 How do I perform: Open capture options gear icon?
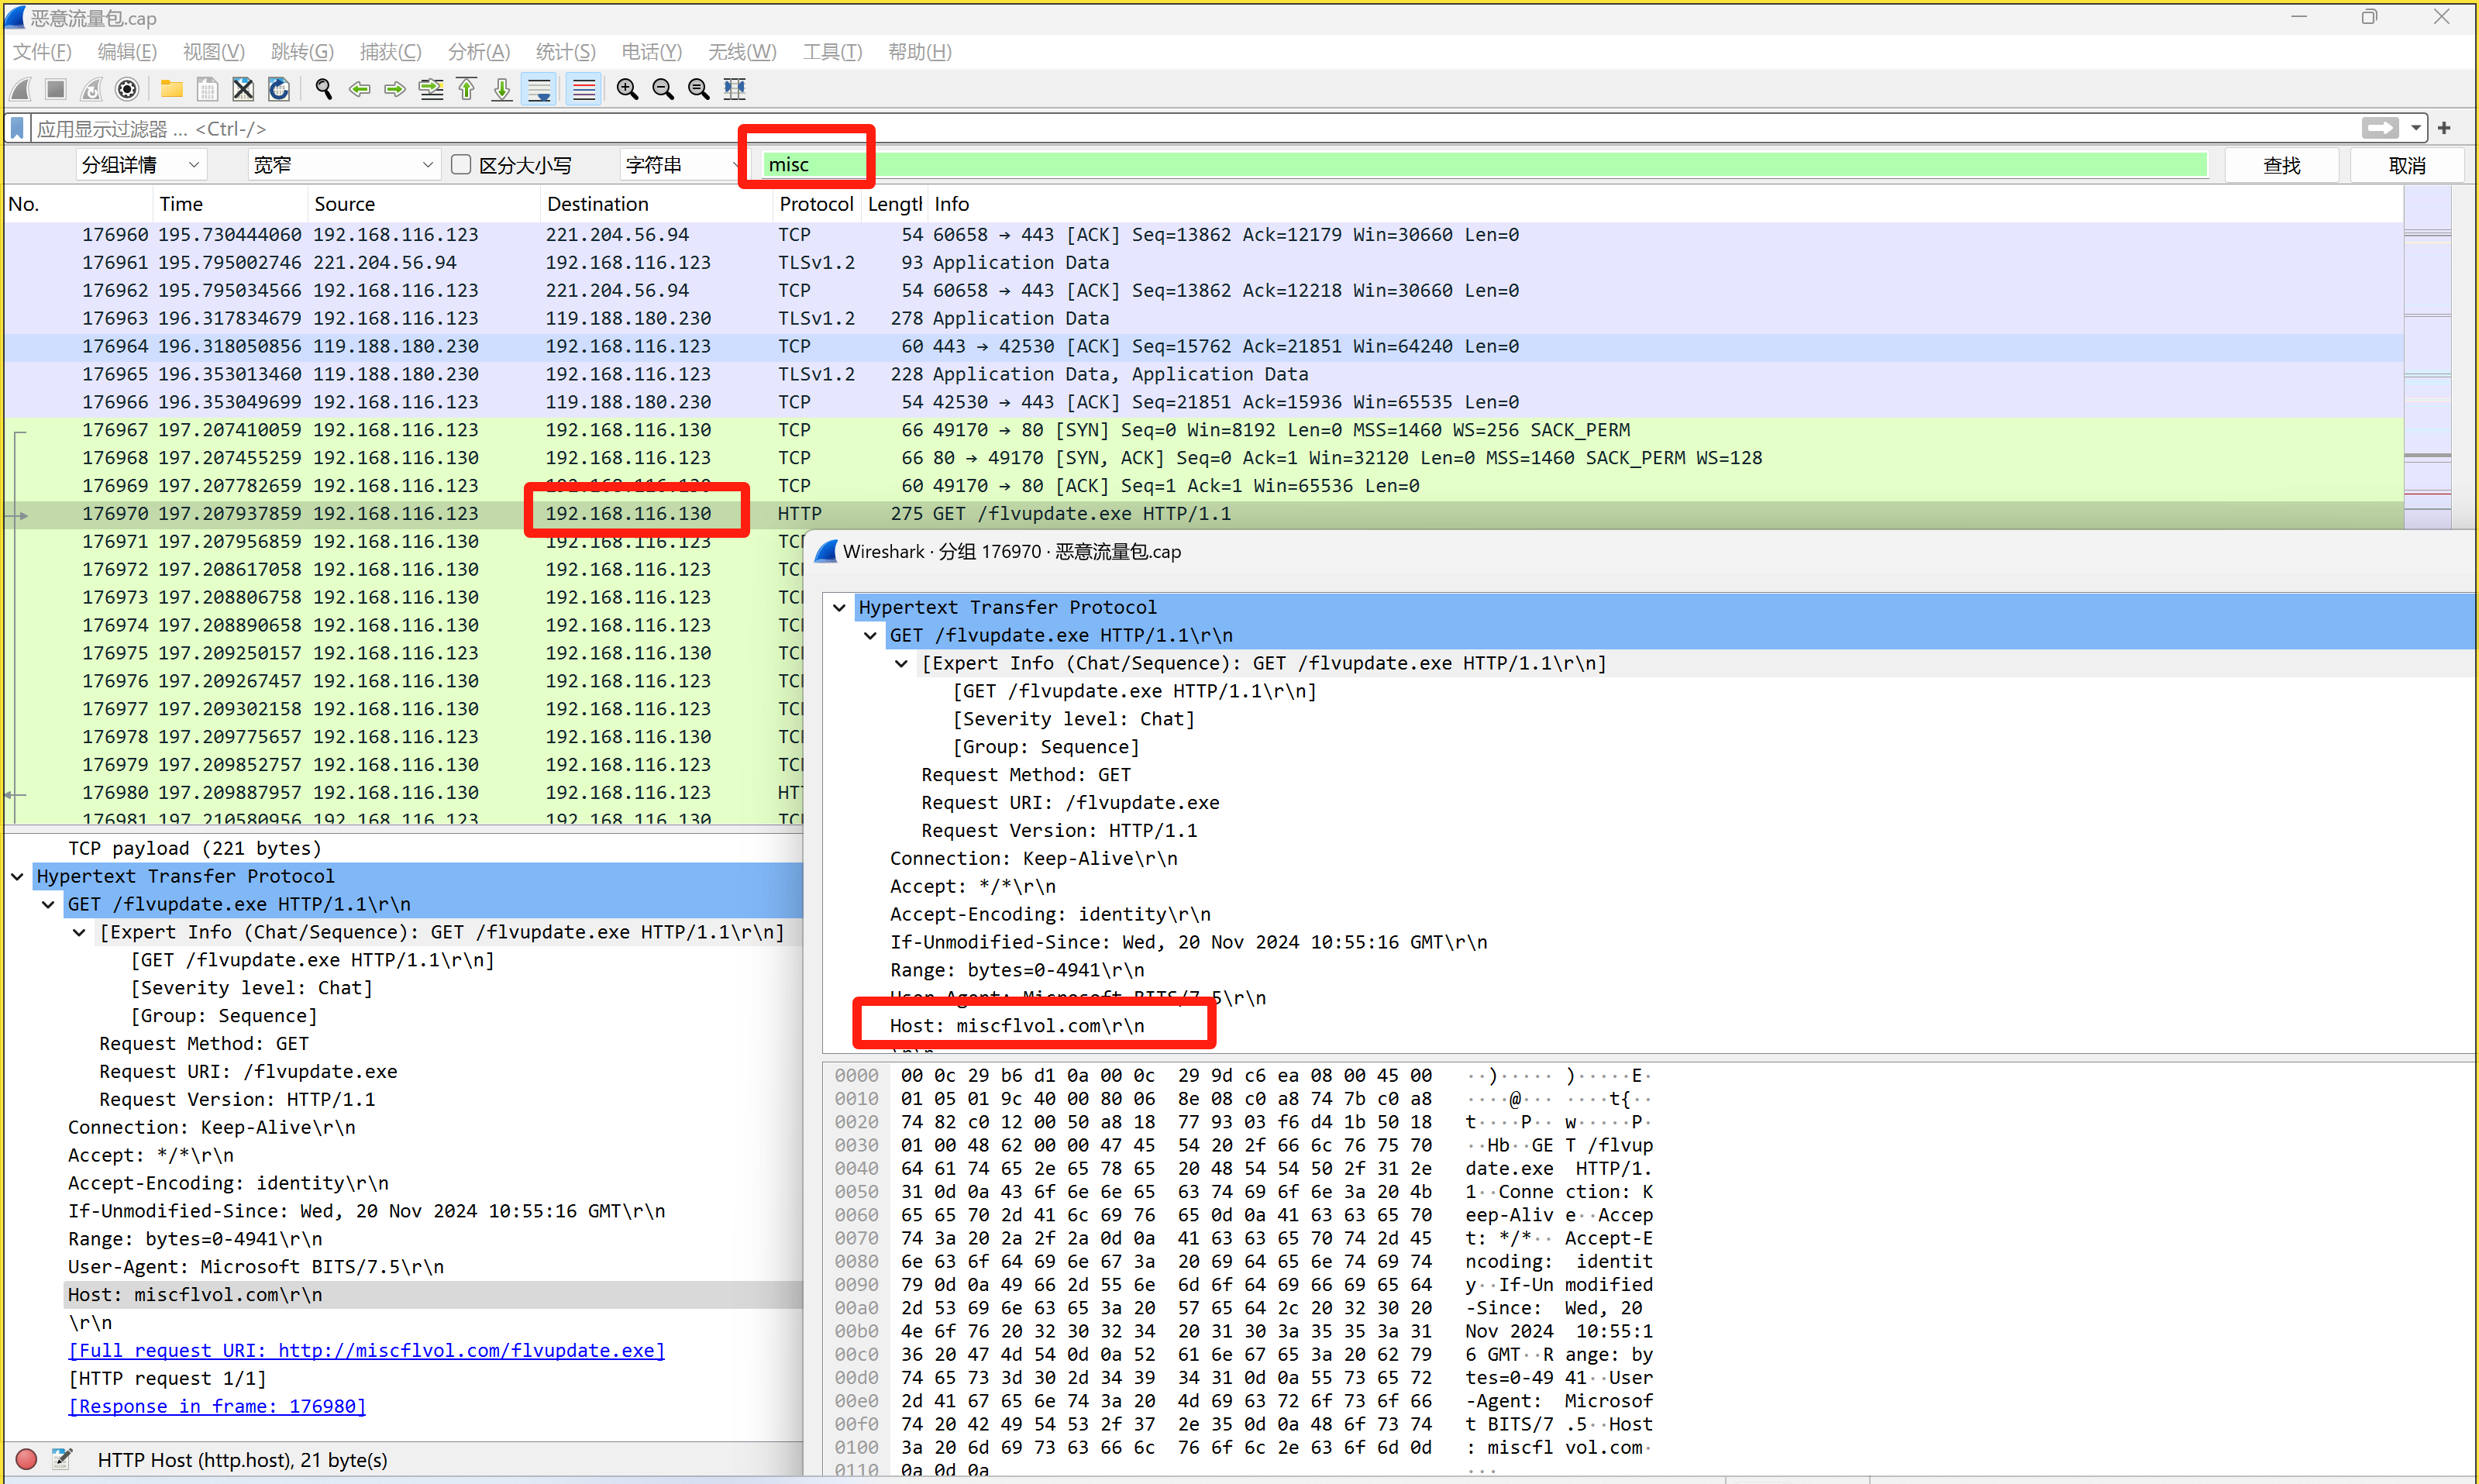(127, 89)
